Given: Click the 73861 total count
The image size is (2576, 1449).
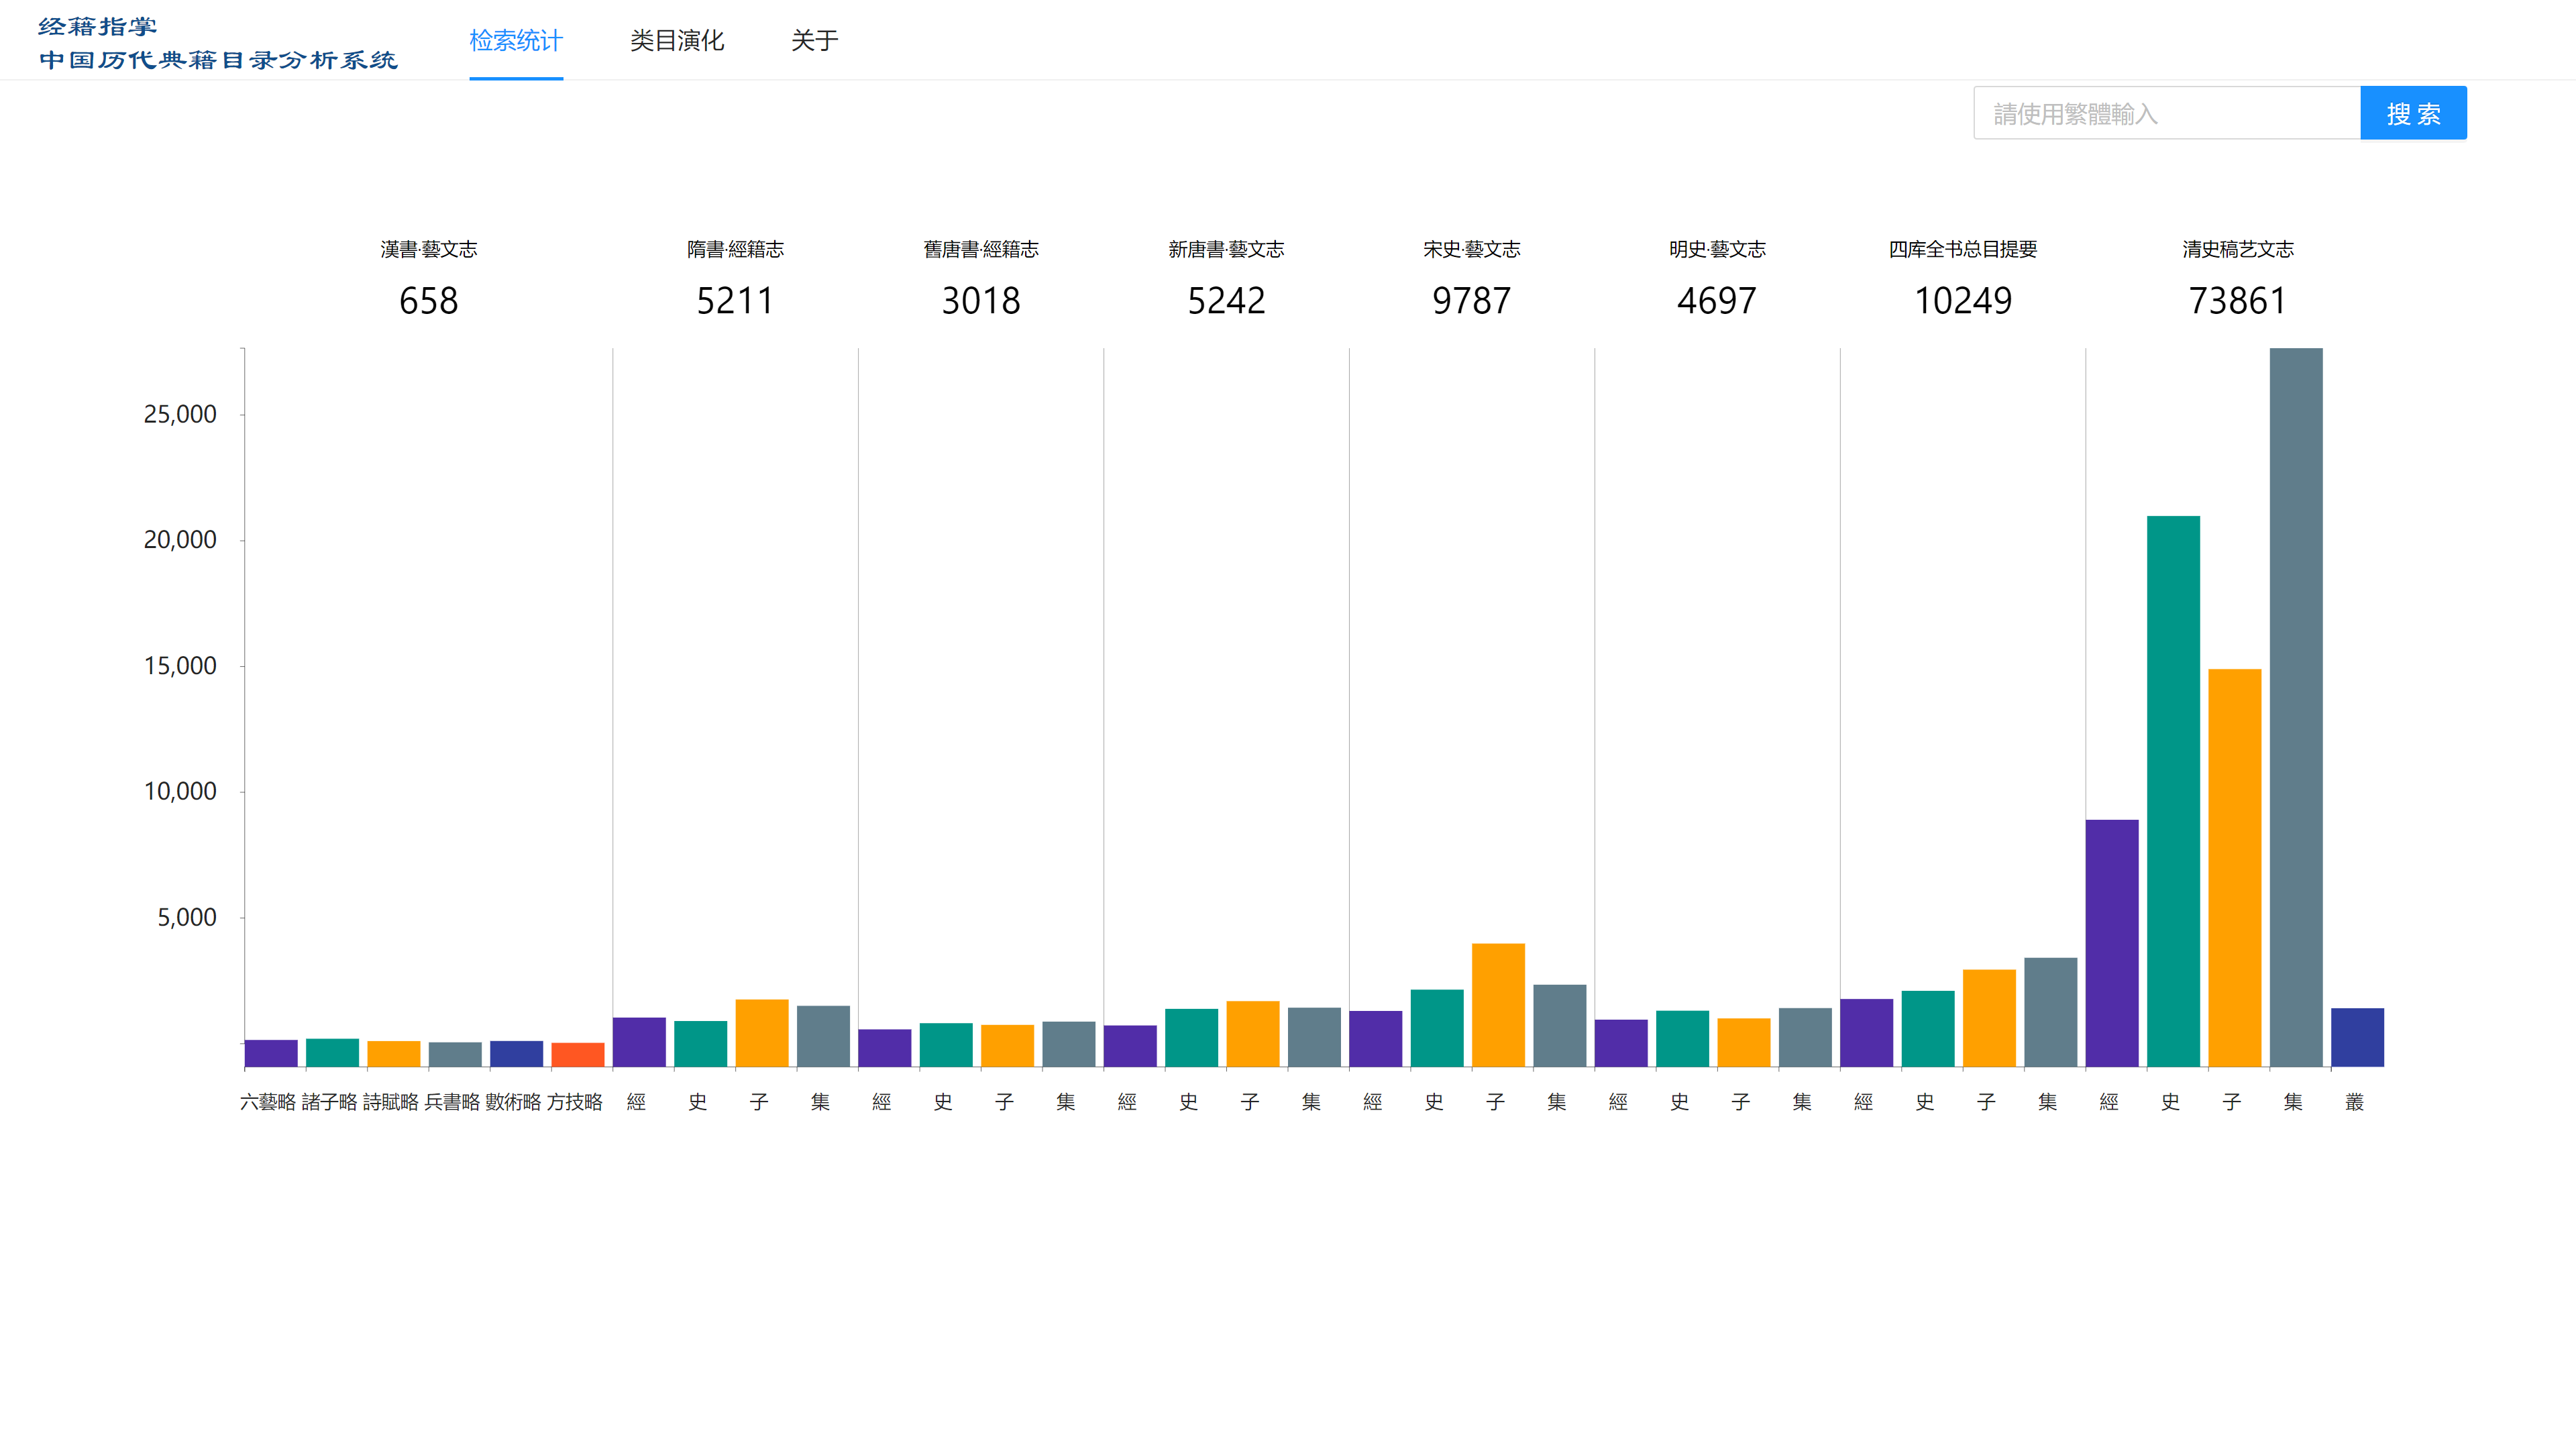Looking at the screenshot, I should 2237,301.
